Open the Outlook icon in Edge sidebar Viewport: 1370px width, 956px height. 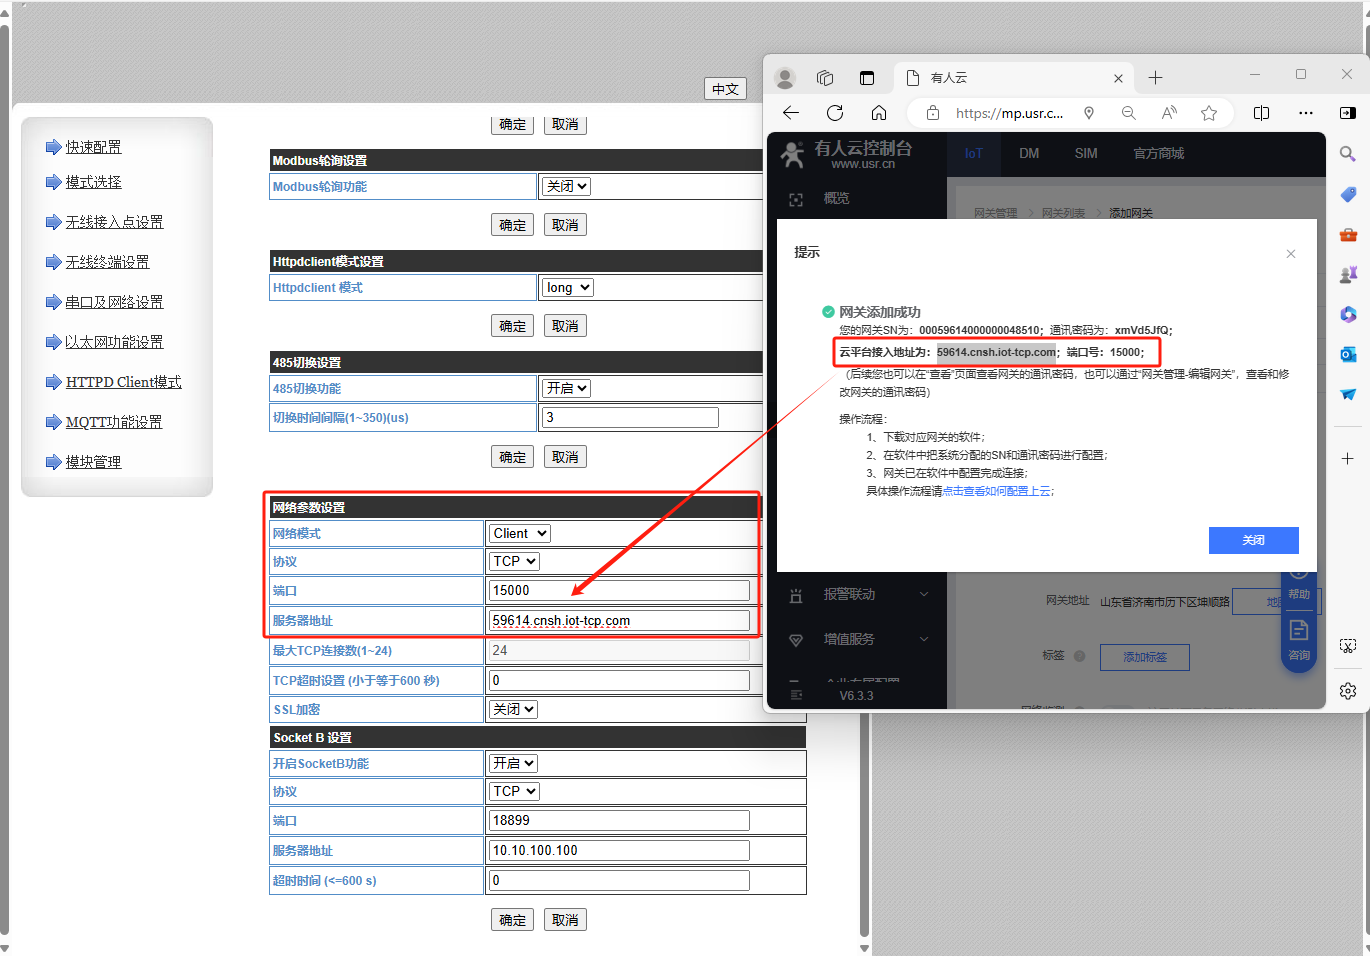tap(1348, 354)
